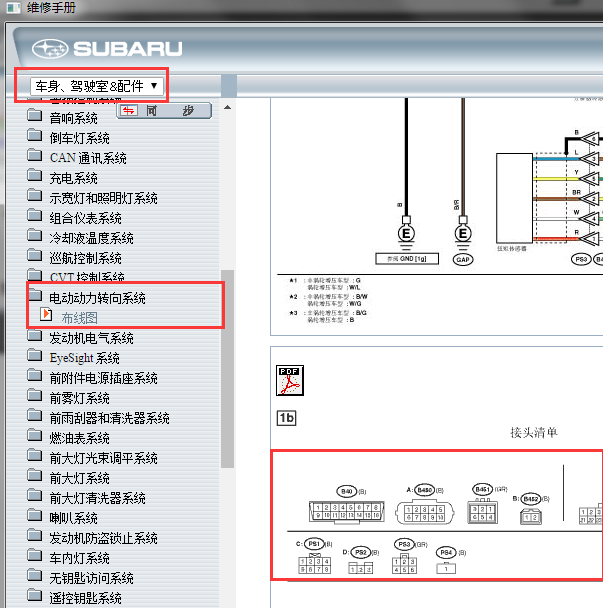The width and height of the screenshot is (603, 608).
Task: Select the 前雨刮器和清洗器系统 tree label
Action: point(110,418)
